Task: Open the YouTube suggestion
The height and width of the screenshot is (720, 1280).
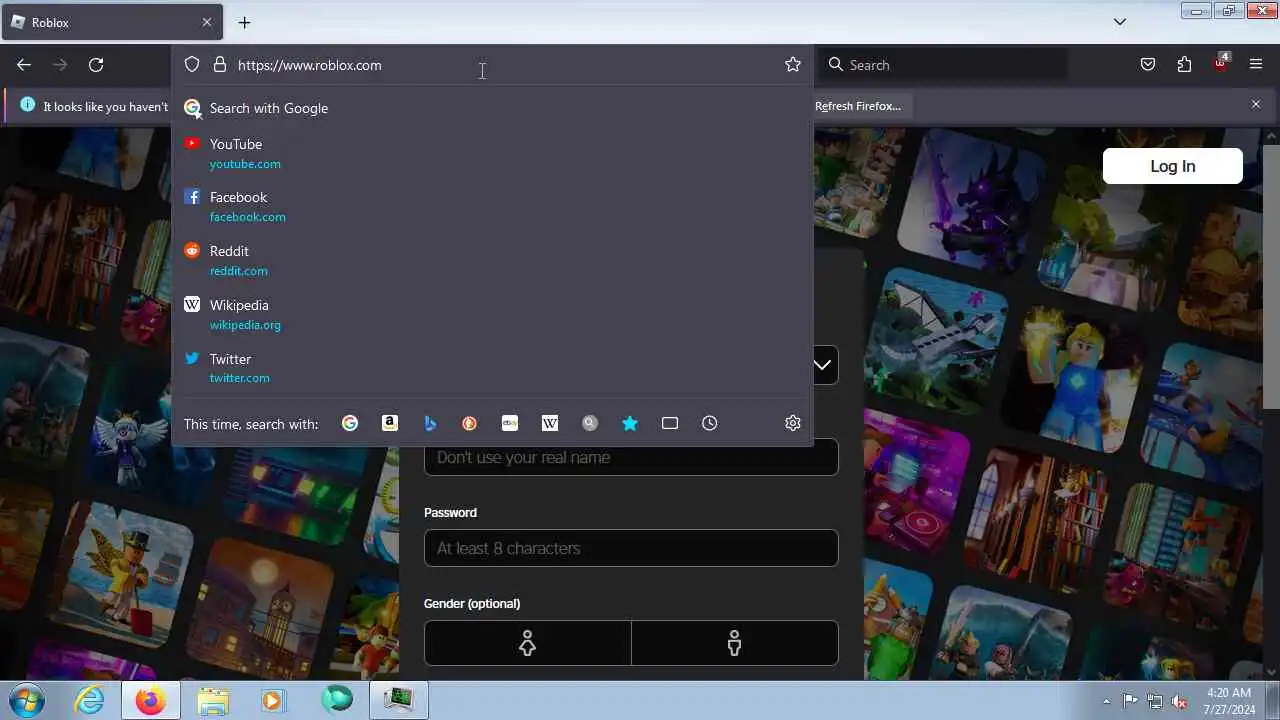Action: click(x=492, y=153)
